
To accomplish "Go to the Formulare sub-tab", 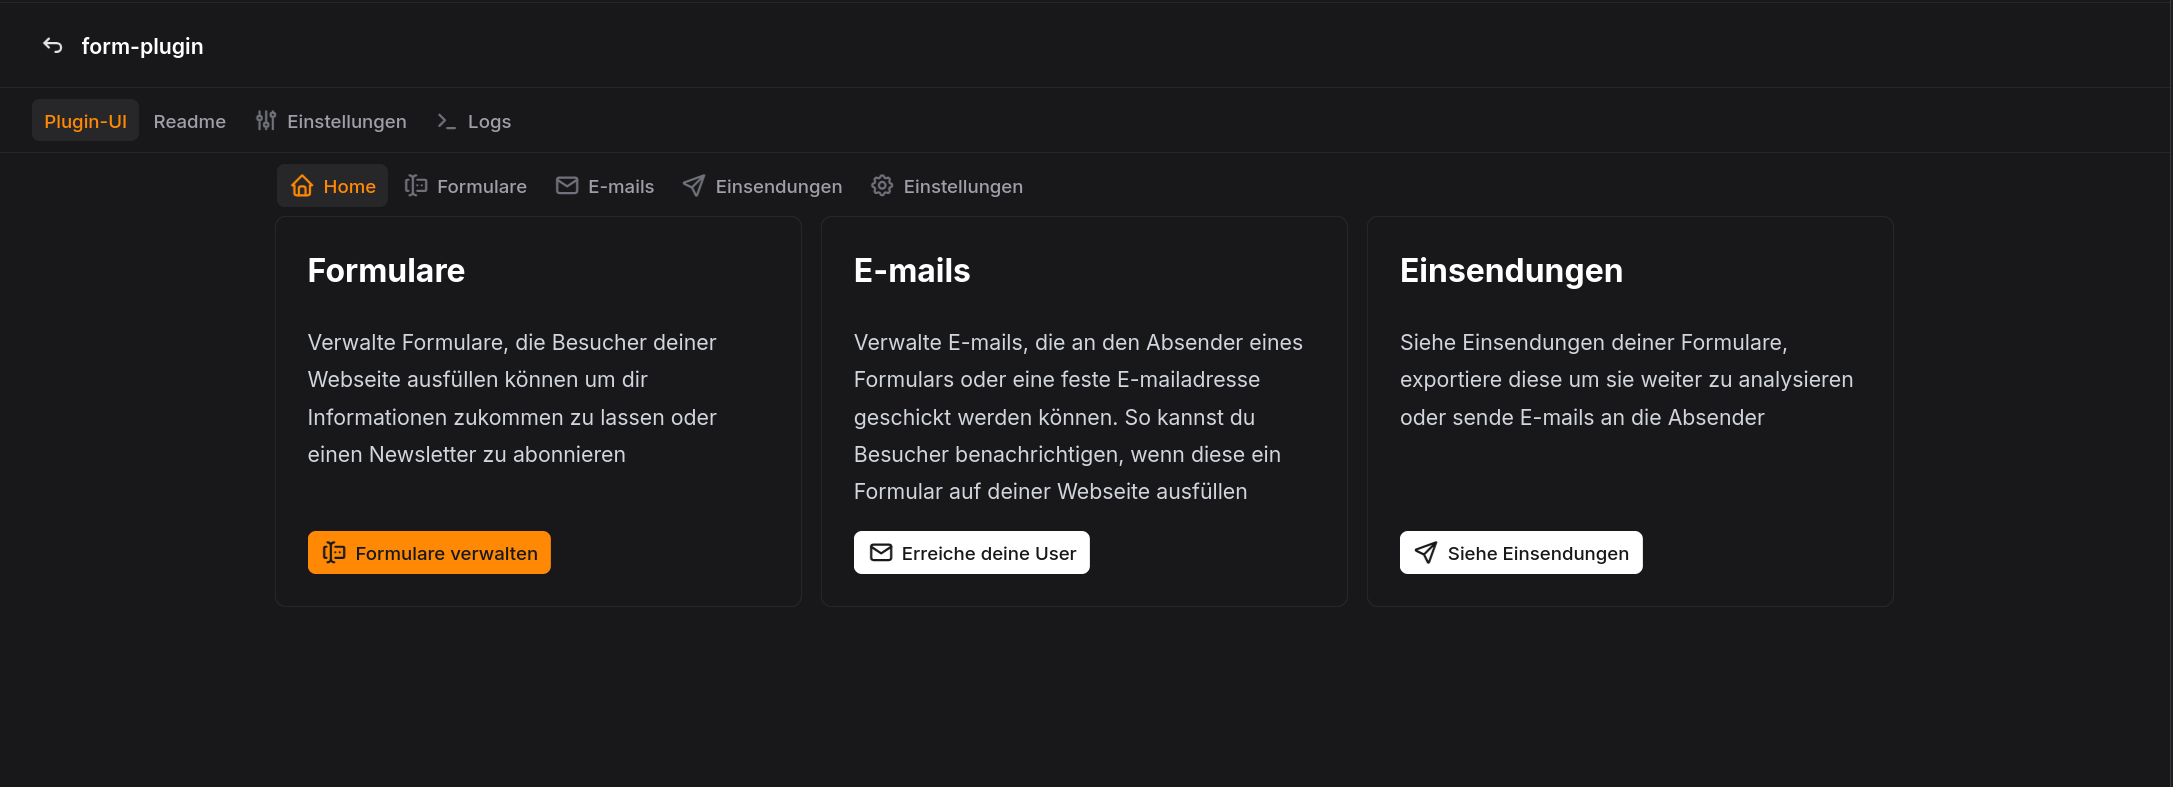I will (x=481, y=186).
